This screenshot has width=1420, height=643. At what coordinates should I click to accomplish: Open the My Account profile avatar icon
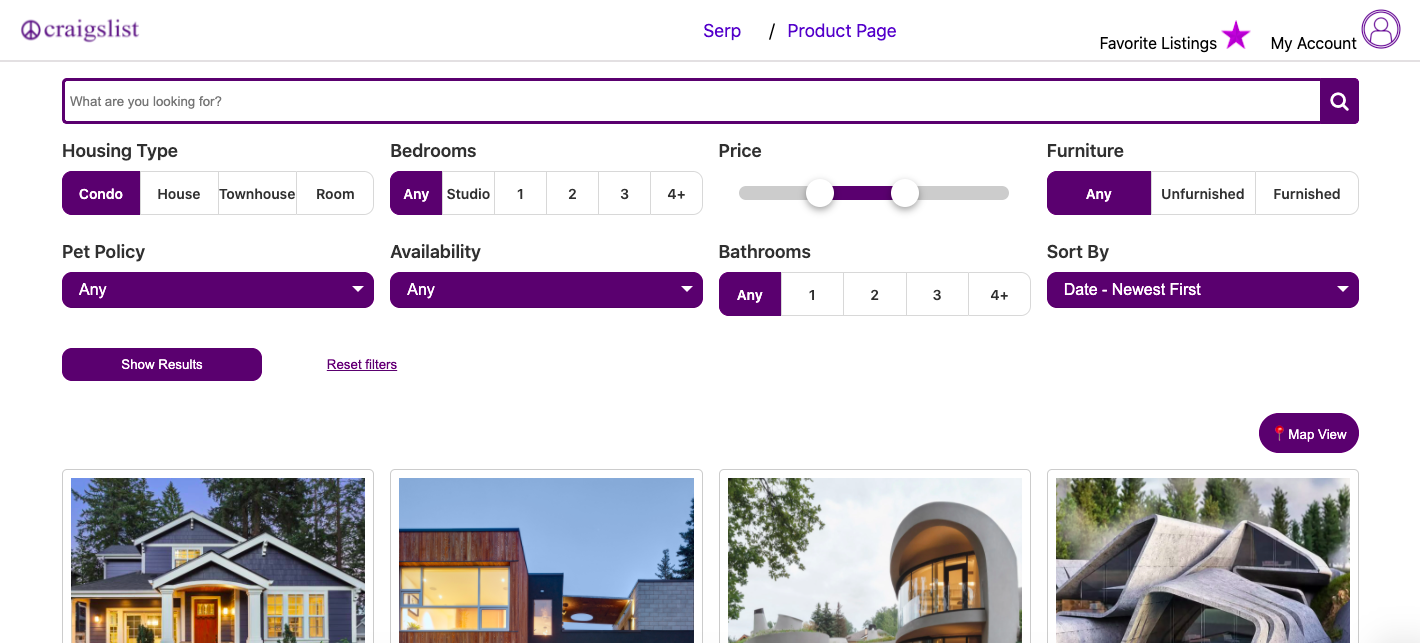click(x=1381, y=29)
